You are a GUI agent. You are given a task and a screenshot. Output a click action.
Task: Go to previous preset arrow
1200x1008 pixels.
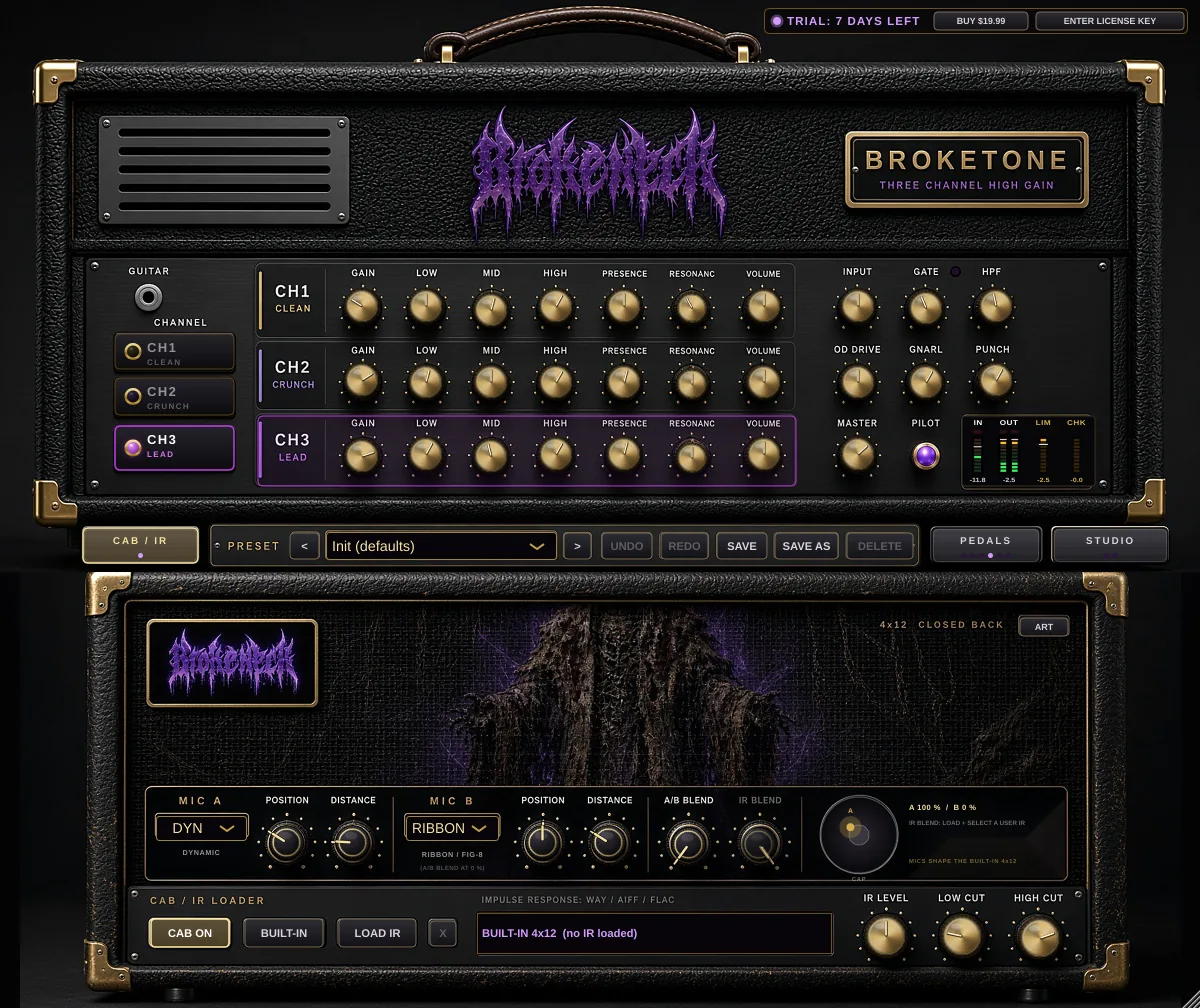pos(305,546)
